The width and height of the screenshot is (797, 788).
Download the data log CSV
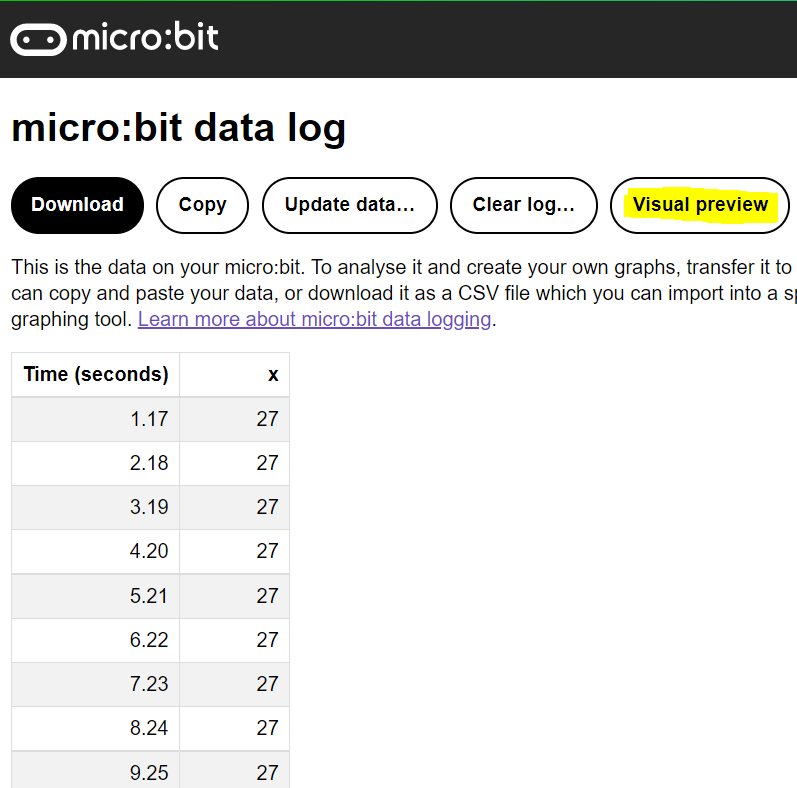click(77, 205)
